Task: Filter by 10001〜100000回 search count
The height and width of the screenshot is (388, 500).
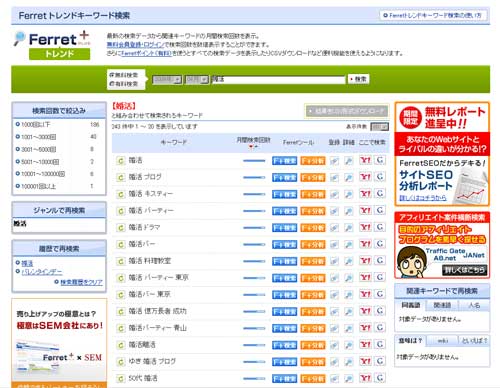Action: pyautogui.click(x=42, y=174)
